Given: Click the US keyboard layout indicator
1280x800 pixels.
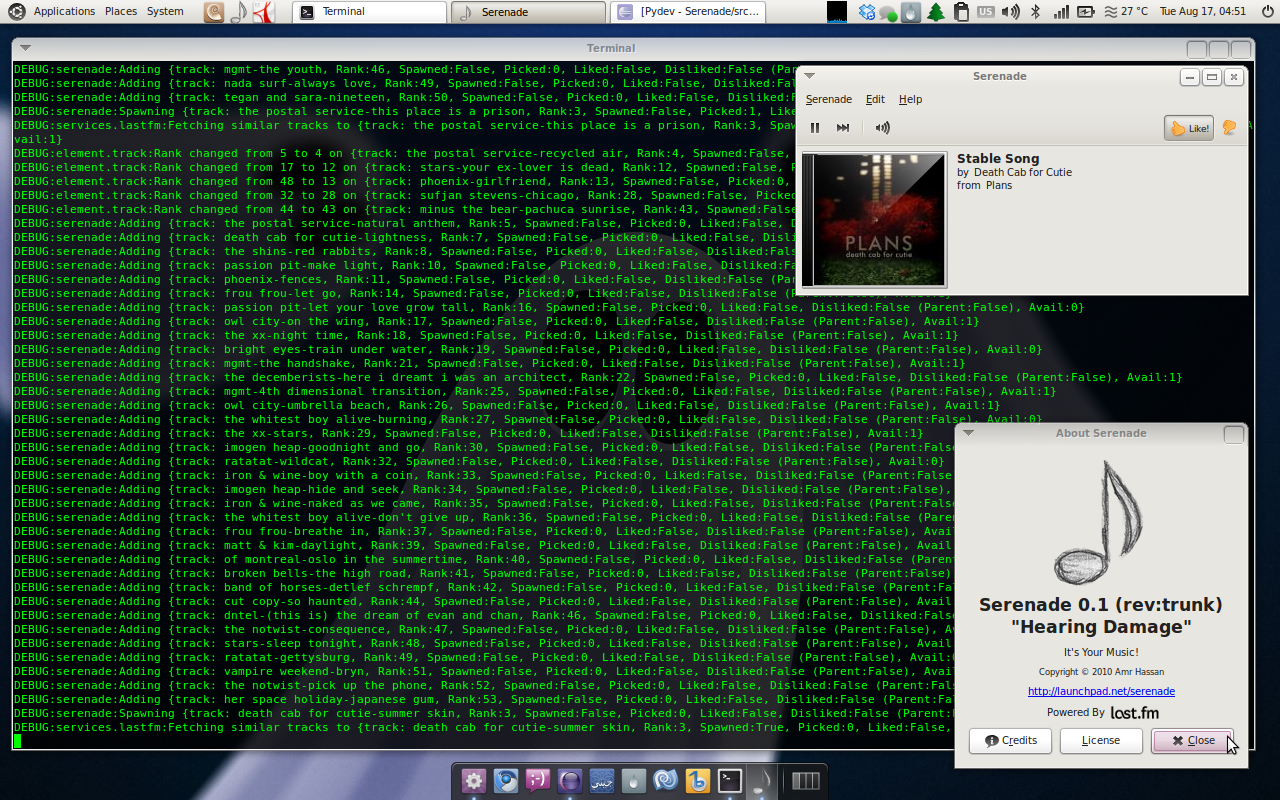Looking at the screenshot, I should pyautogui.click(x=986, y=12).
